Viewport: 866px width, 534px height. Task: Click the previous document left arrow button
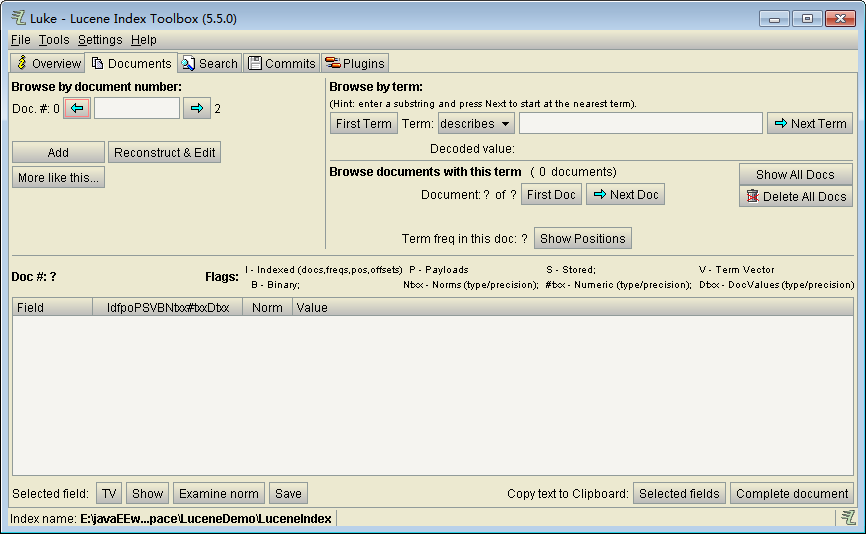(77, 108)
